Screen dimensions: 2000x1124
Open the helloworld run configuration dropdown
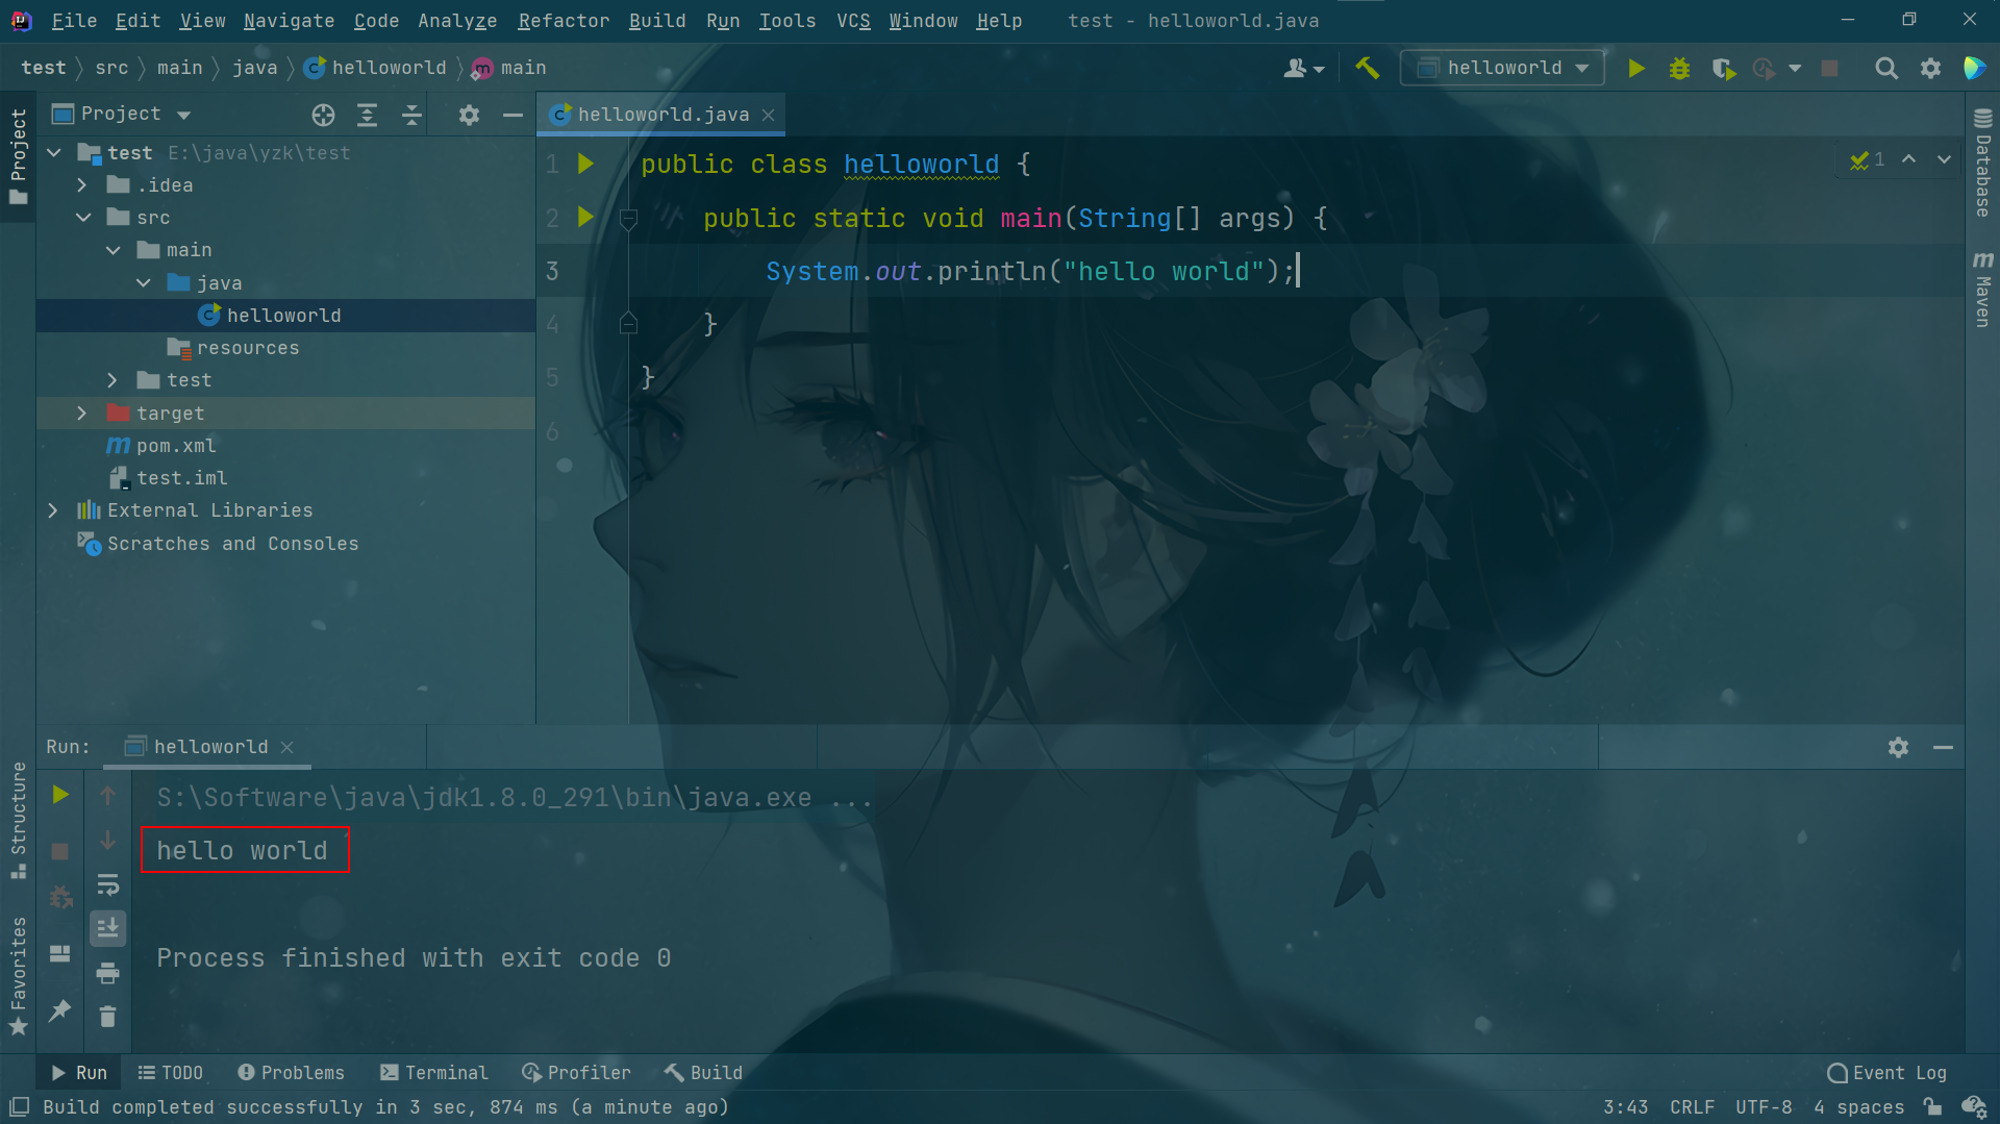click(x=1503, y=68)
